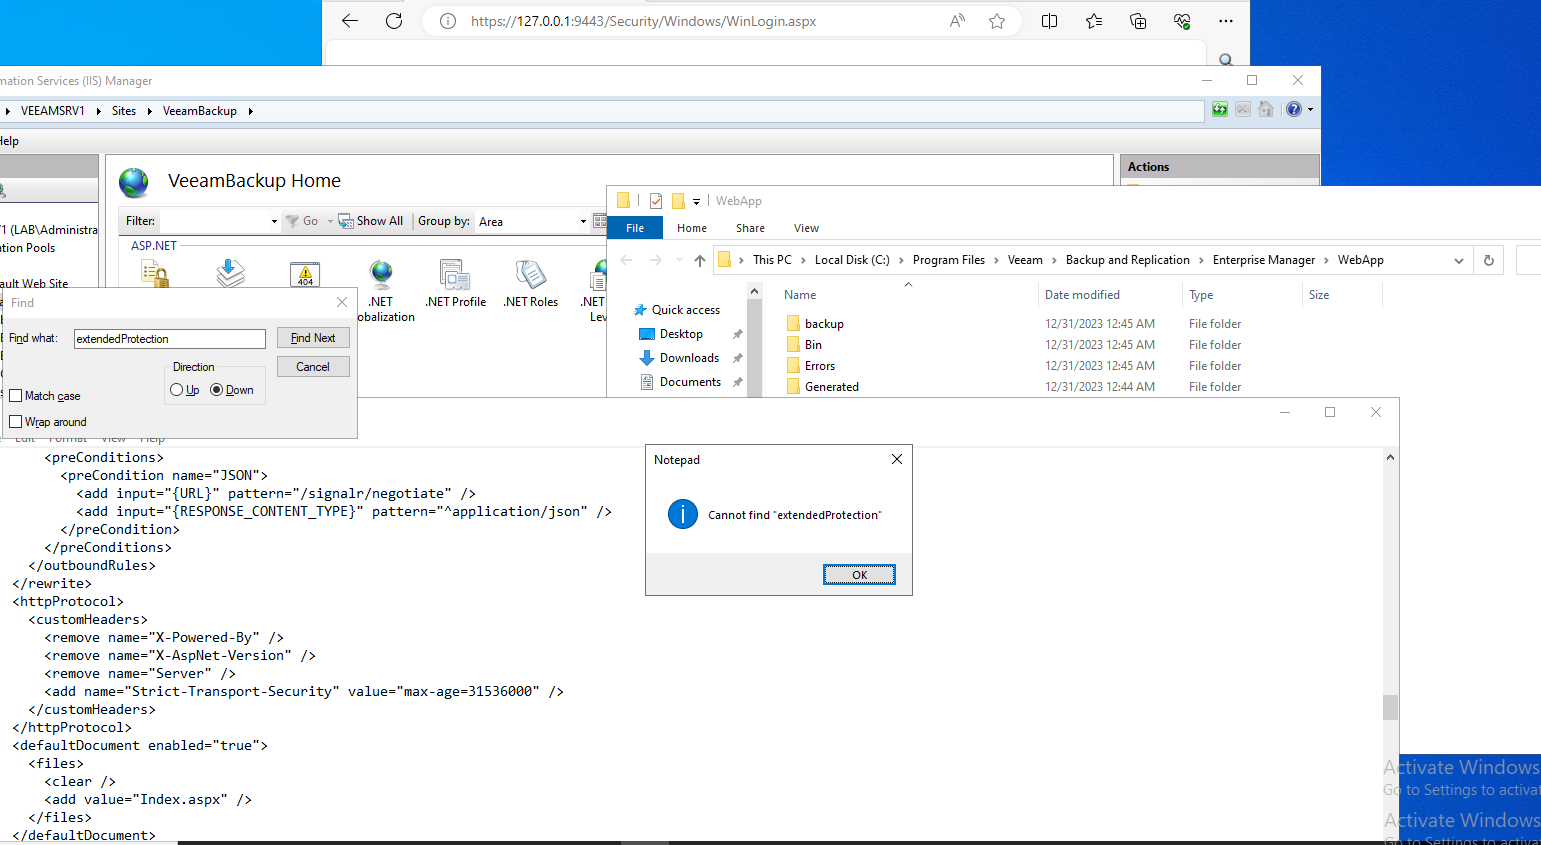The image size is (1541, 845).
Task: Expand breadcrumb chevron after Veeam
Action: coord(1054,260)
